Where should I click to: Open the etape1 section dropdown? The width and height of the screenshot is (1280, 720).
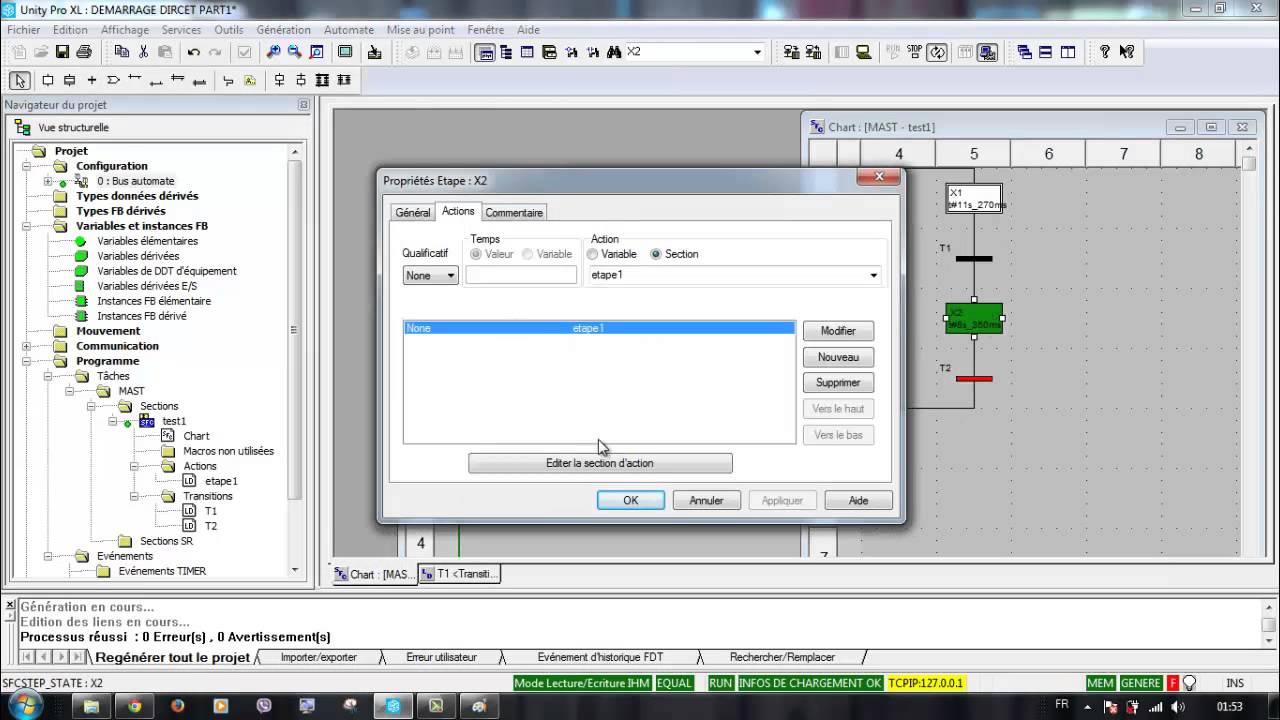874,275
